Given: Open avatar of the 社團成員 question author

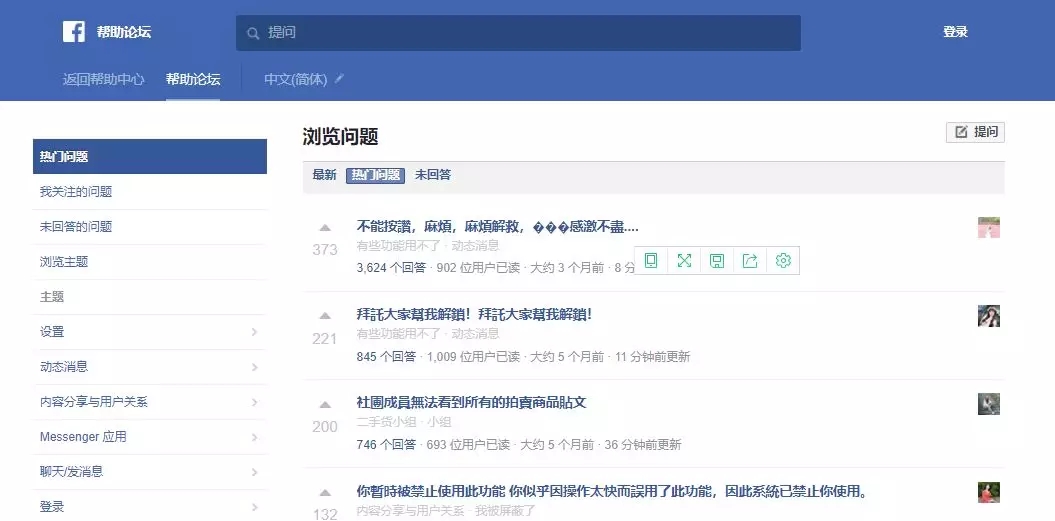Looking at the screenshot, I should pos(988,404).
